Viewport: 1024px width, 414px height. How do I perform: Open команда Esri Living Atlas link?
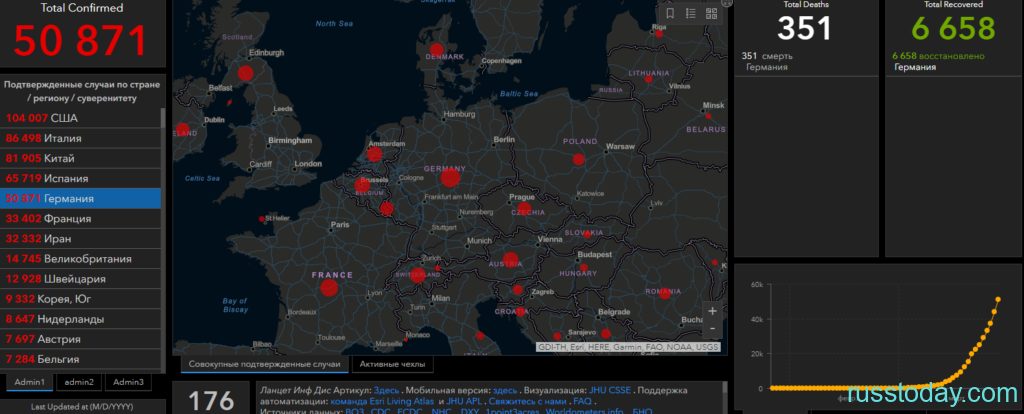383,401
